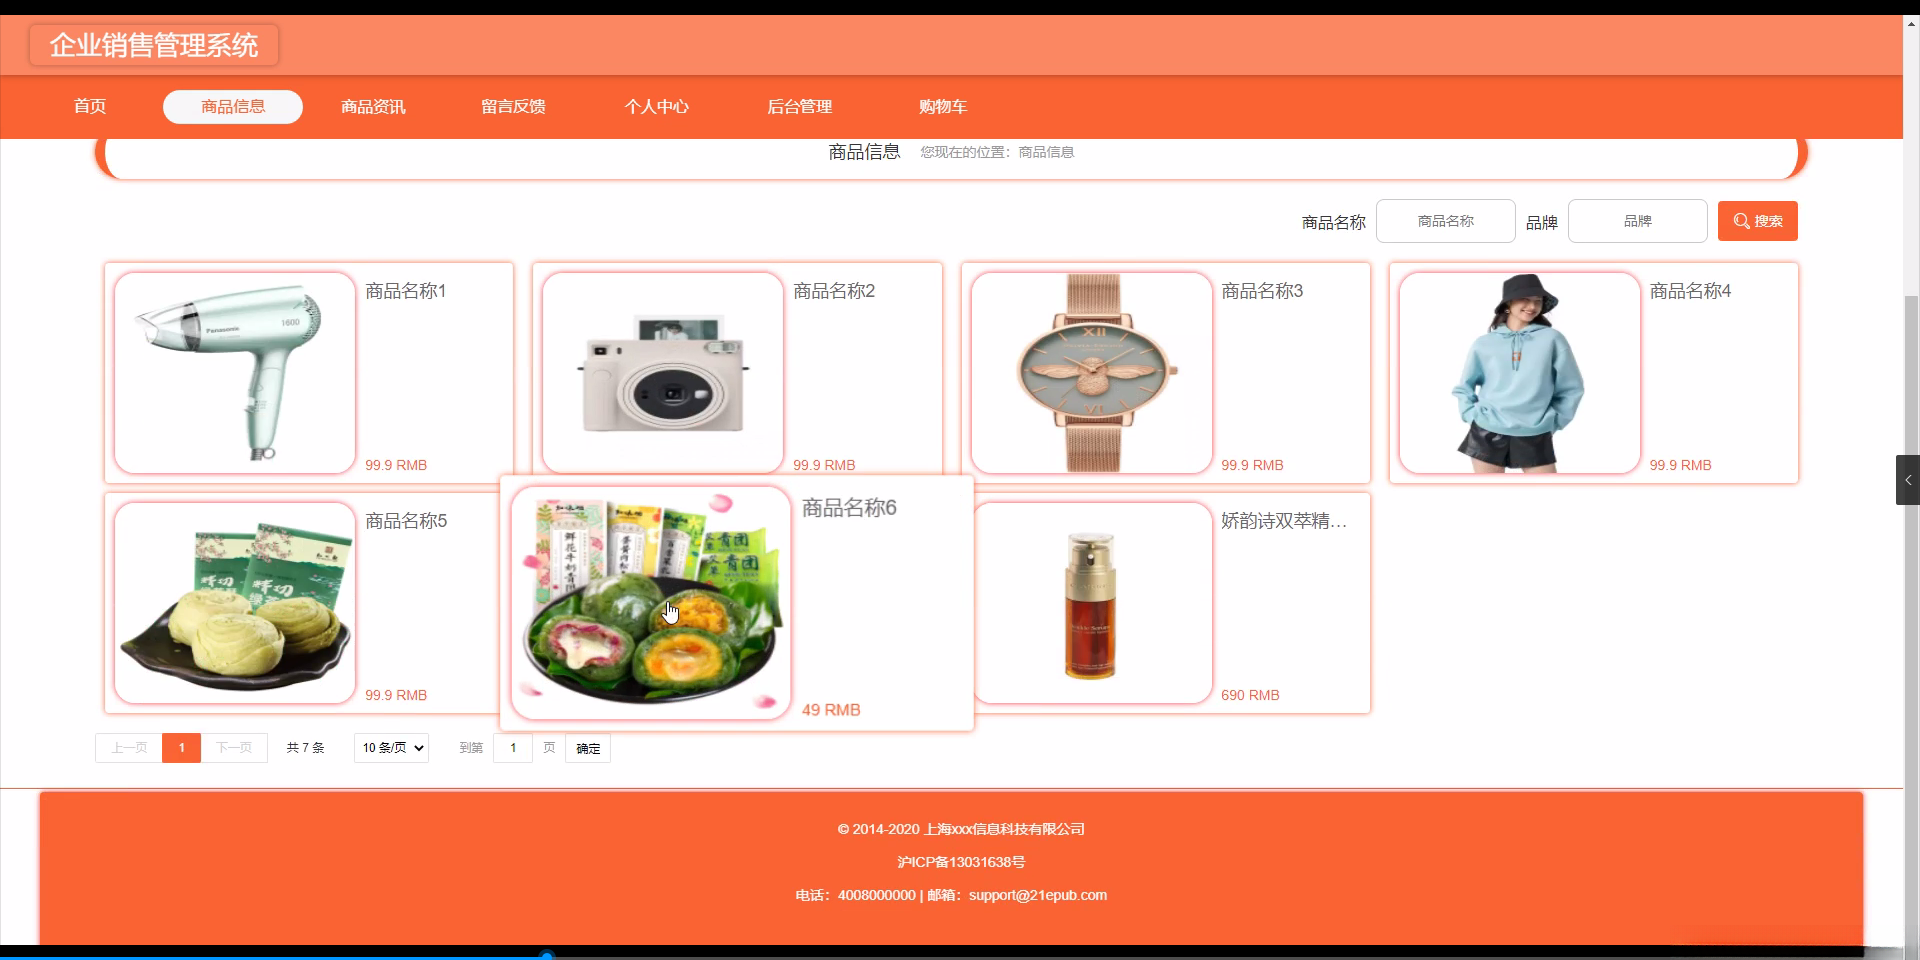Open the 购物车 shopping cart
The height and width of the screenshot is (960, 1920).
(943, 107)
